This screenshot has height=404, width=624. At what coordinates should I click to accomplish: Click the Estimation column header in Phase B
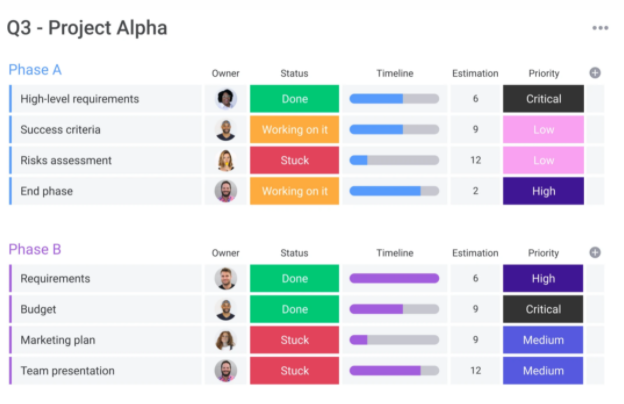[475, 253]
